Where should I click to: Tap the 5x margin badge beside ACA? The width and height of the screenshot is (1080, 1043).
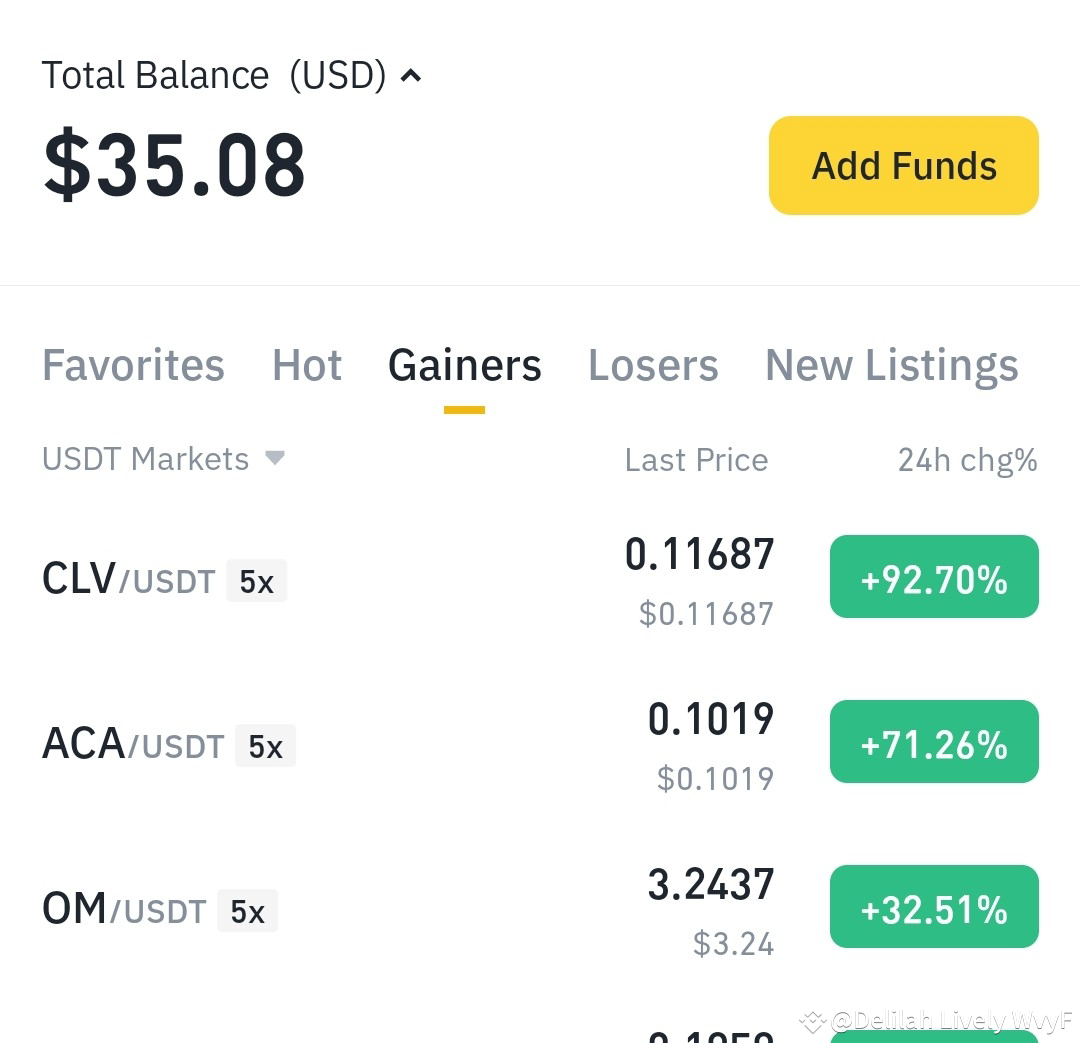click(x=265, y=745)
